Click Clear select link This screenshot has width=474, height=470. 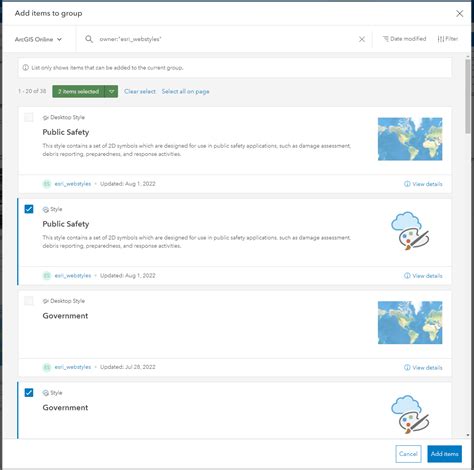(x=140, y=91)
